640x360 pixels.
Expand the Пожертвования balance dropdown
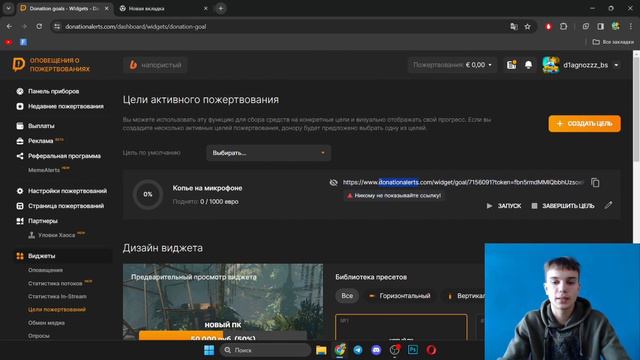[452, 65]
